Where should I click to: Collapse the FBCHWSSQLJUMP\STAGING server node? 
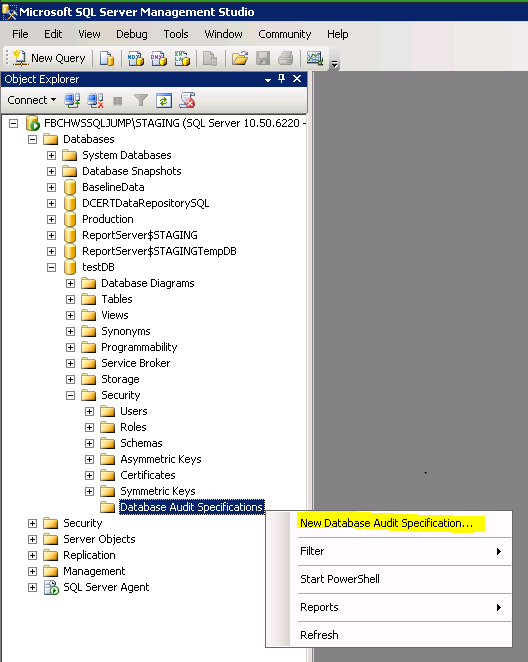point(14,124)
